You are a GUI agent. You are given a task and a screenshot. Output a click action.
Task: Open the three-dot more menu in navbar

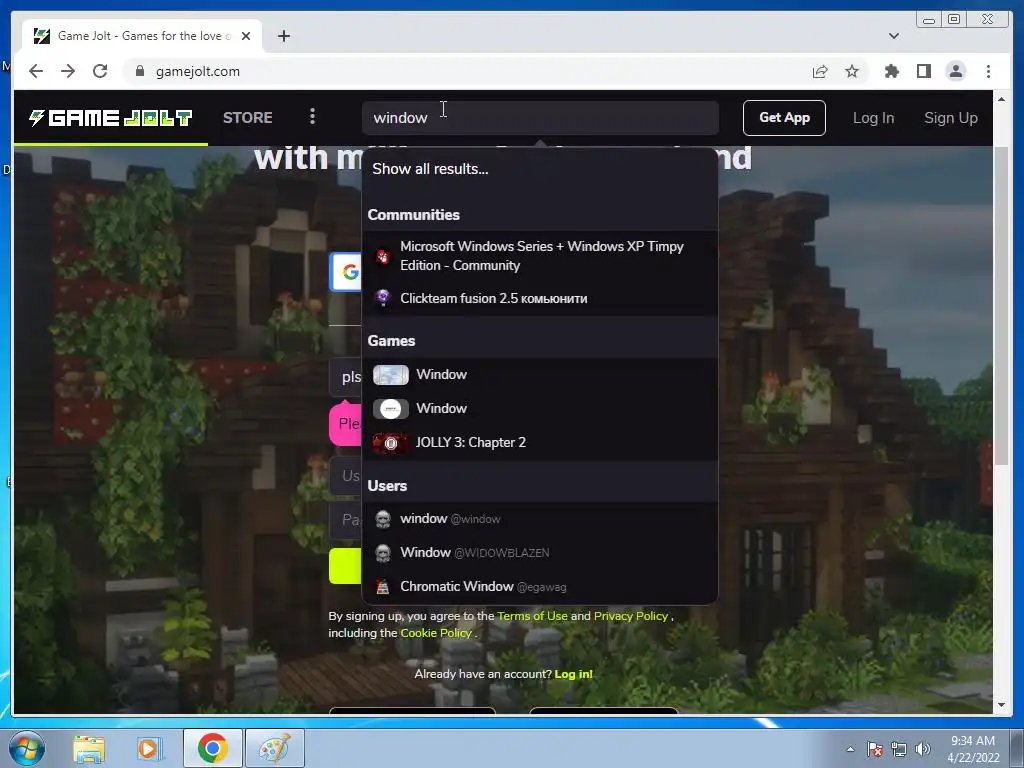[312, 117]
